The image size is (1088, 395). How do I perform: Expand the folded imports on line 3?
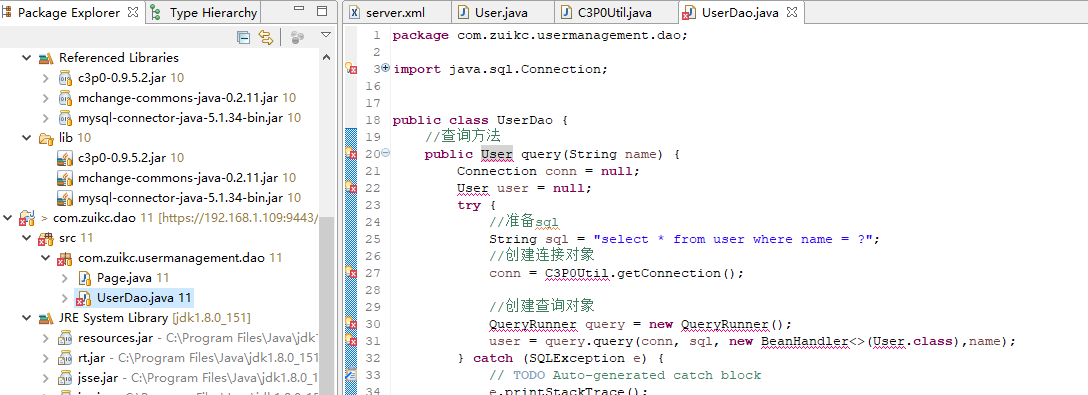[x=386, y=68]
